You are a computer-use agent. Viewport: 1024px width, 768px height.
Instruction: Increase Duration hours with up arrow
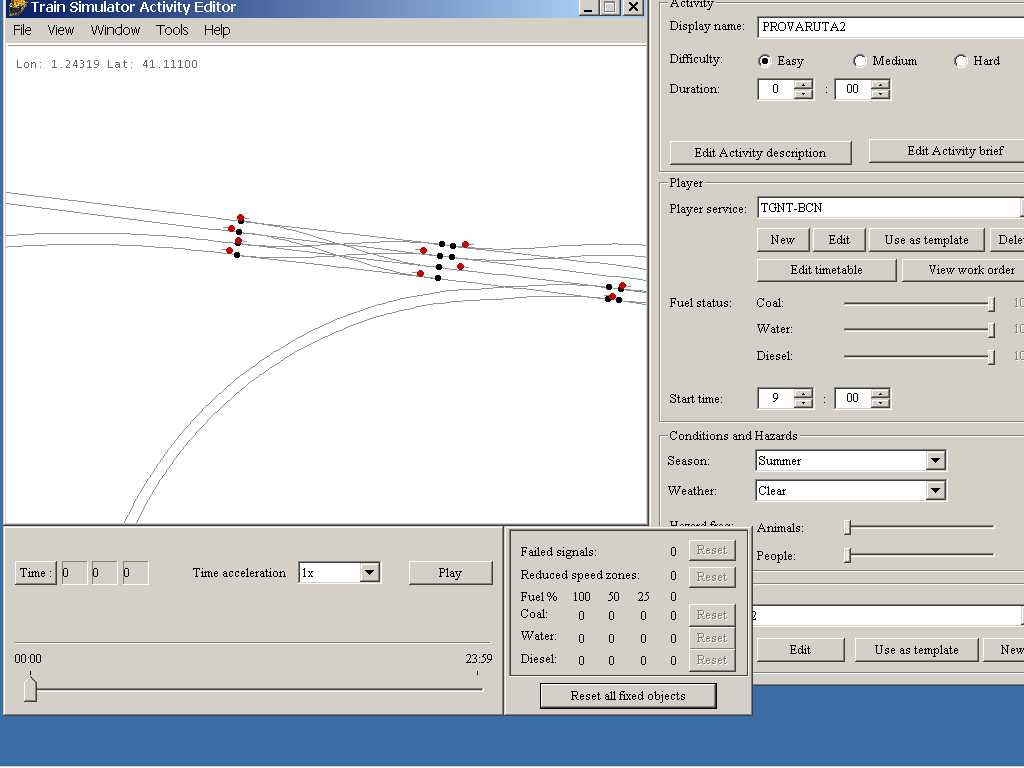803,84
